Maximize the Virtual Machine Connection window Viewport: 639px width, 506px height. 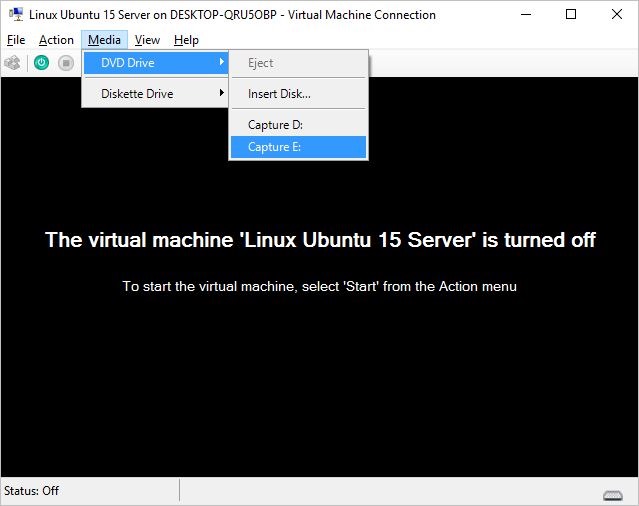point(571,15)
